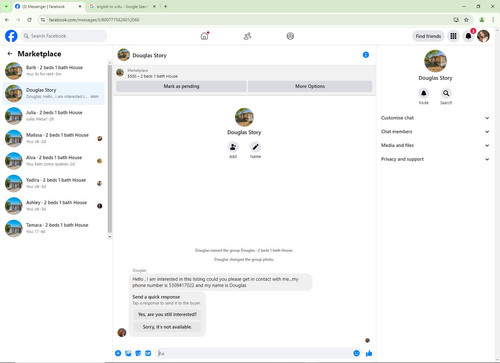Click the Facebook logo icon
The image size is (500, 363).
point(11,36)
